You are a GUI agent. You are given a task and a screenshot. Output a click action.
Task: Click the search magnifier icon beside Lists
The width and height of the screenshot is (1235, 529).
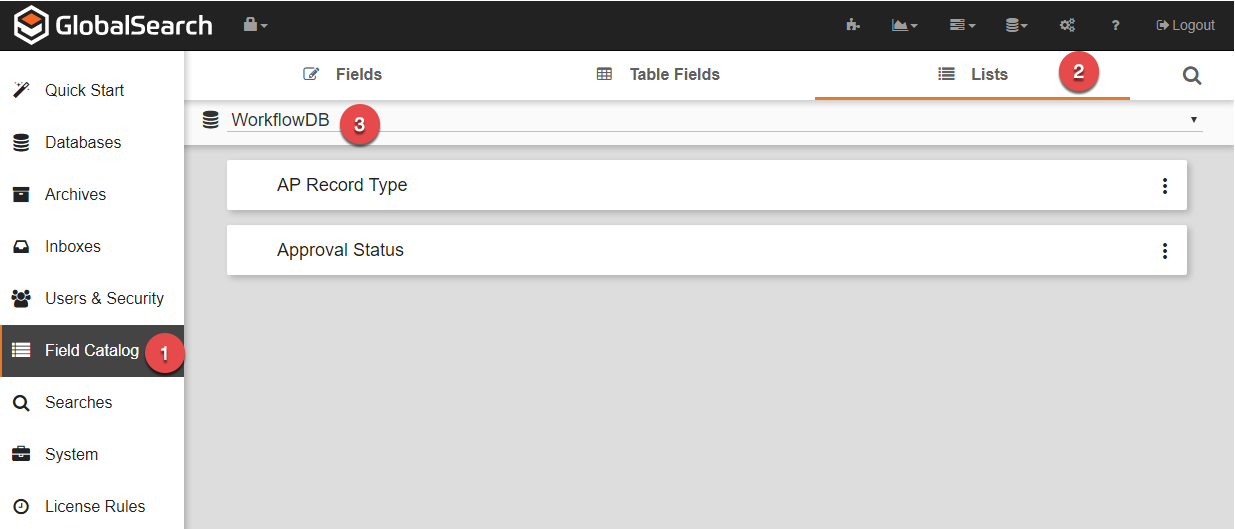pos(1191,75)
